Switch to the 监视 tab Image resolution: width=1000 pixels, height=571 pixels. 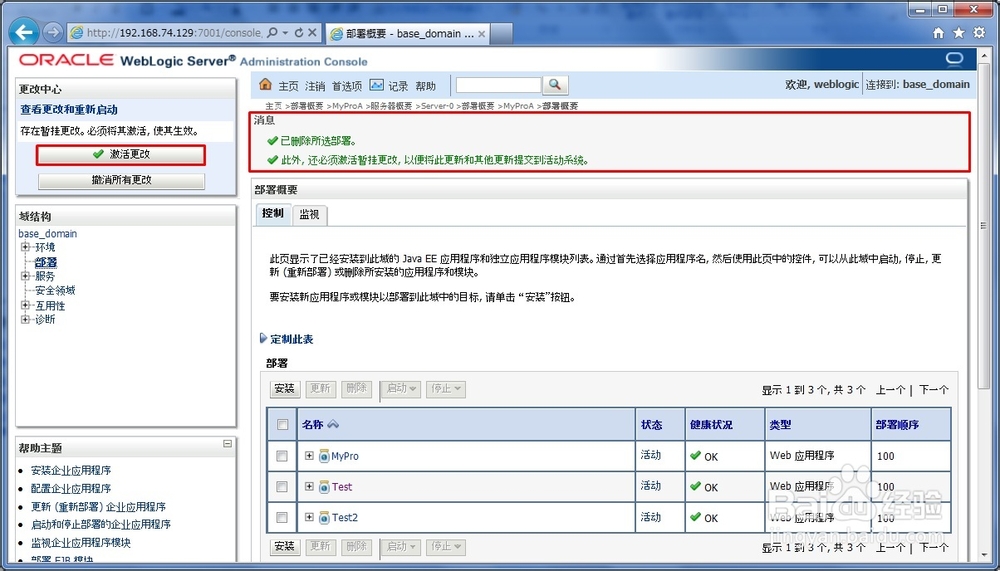309,214
